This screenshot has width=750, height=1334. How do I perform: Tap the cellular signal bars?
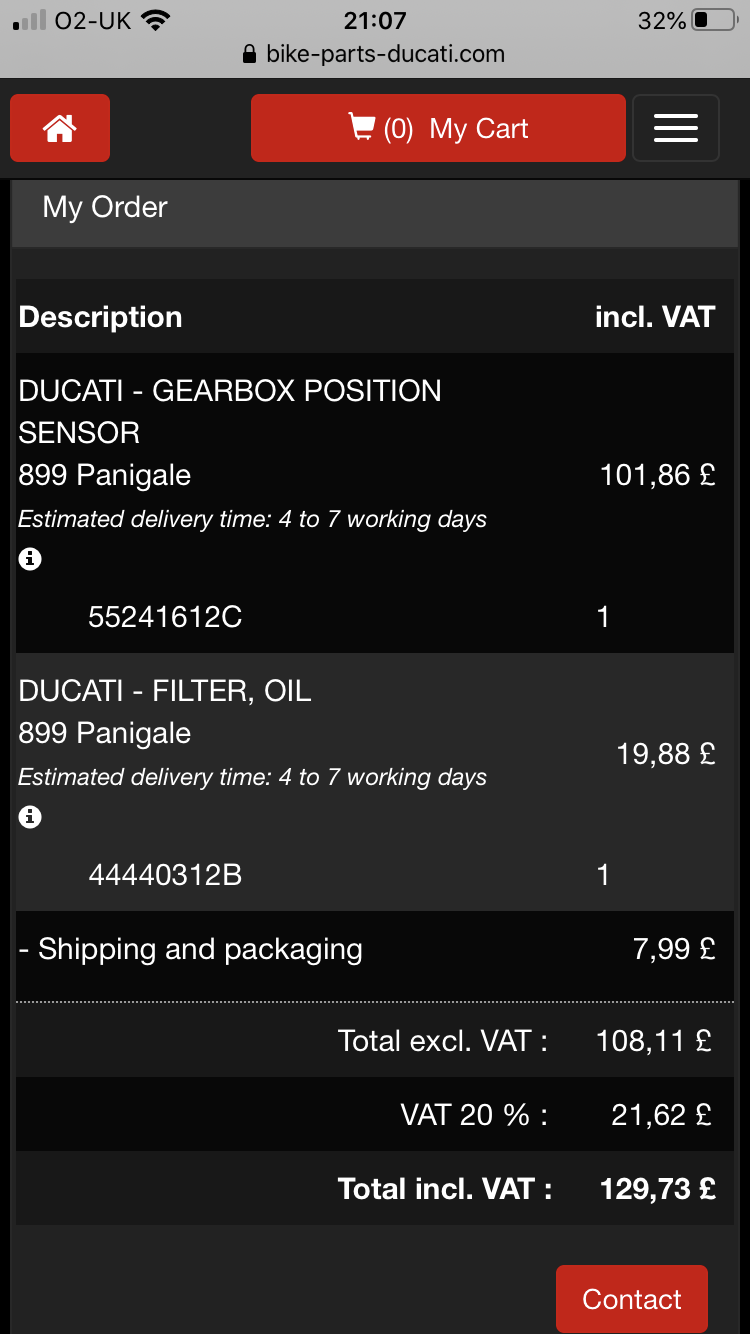30,21
